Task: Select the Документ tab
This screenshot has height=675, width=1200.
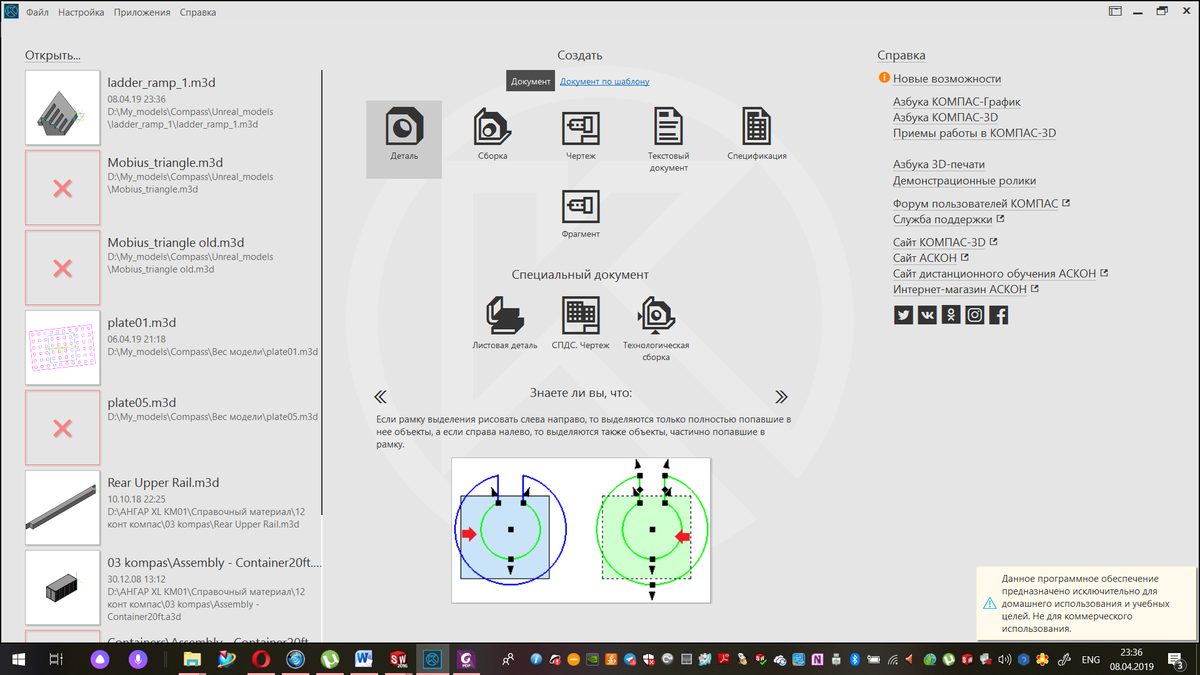Action: tap(530, 82)
